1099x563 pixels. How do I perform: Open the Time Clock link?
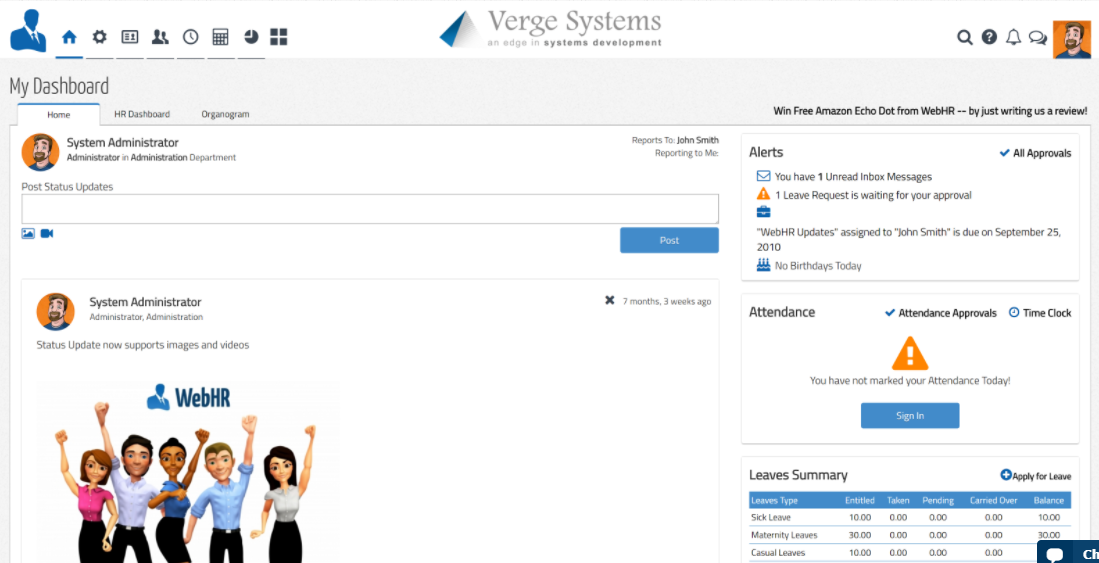[1040, 313]
